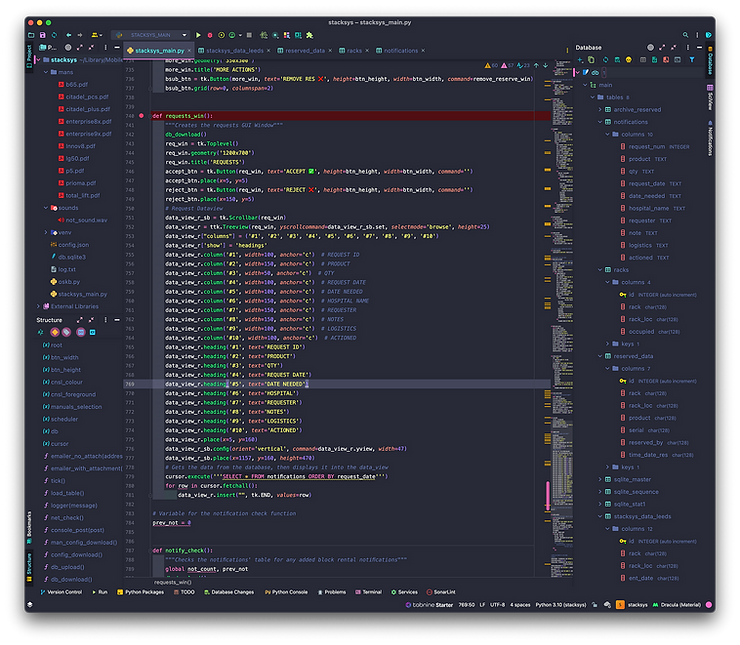Add new data source plus icon
Viewport: 740px width, 645px height.
[x=580, y=60]
